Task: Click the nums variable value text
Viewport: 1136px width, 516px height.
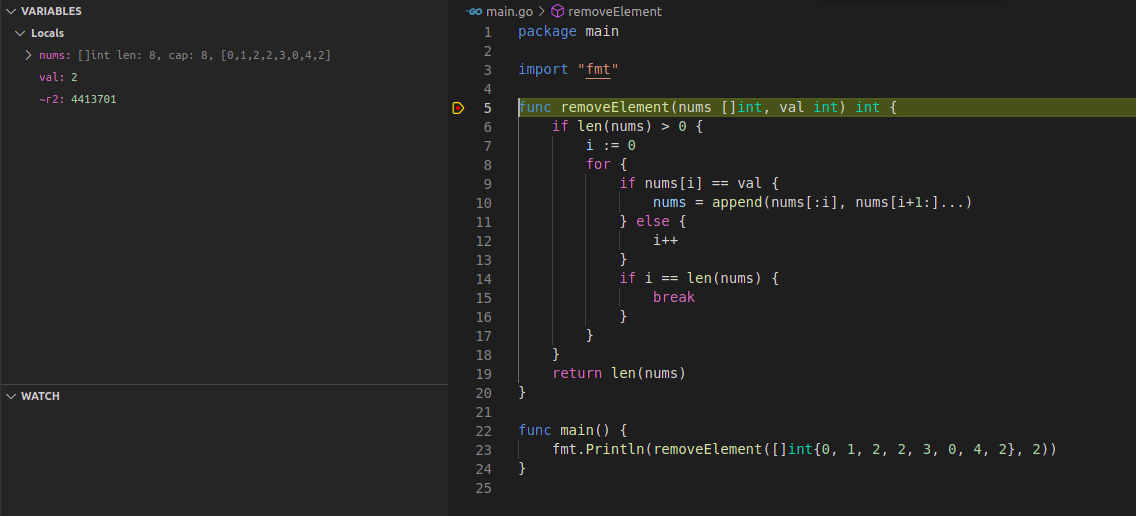Action: click(204, 55)
